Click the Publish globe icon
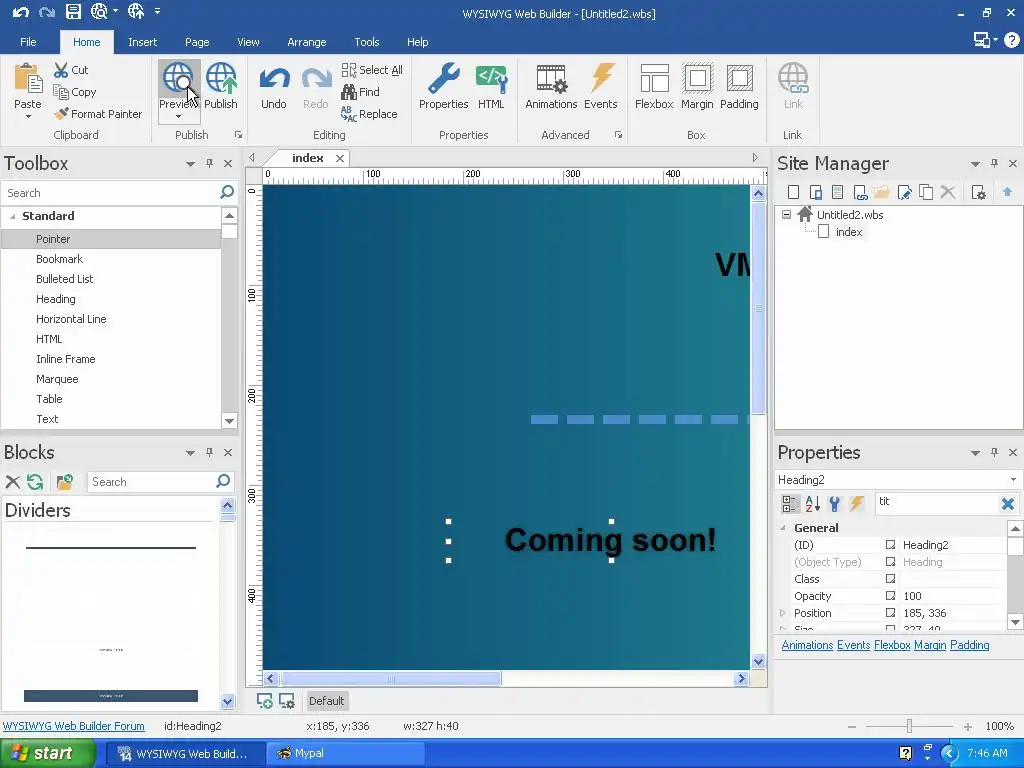The height and width of the screenshot is (768, 1024). tap(221, 78)
